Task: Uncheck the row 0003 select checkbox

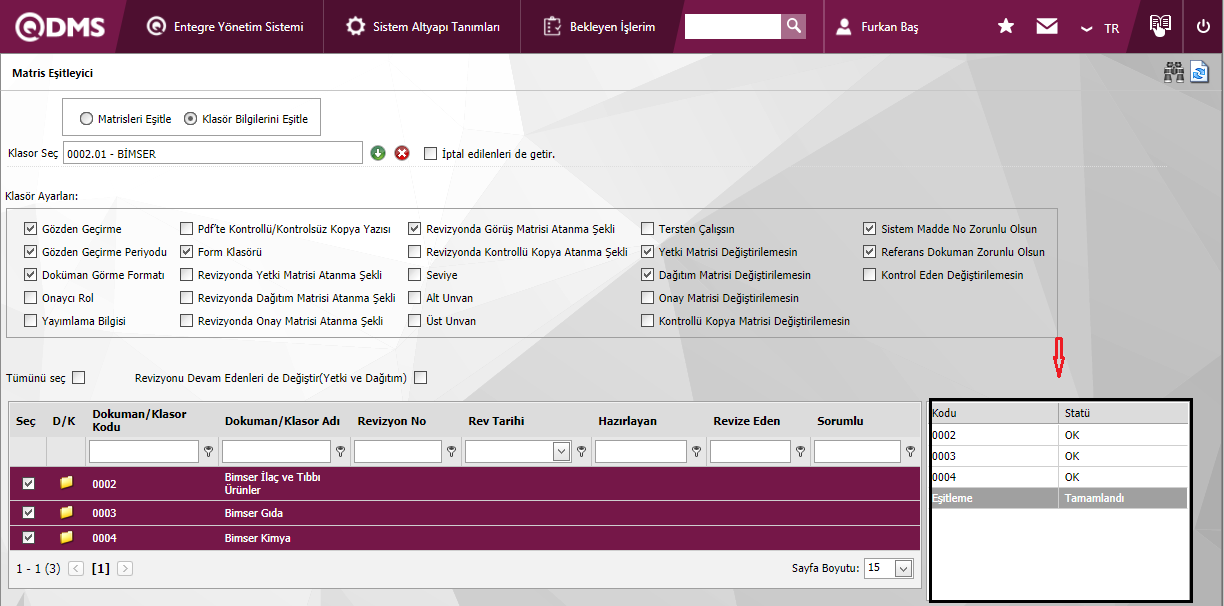Action: (28, 513)
